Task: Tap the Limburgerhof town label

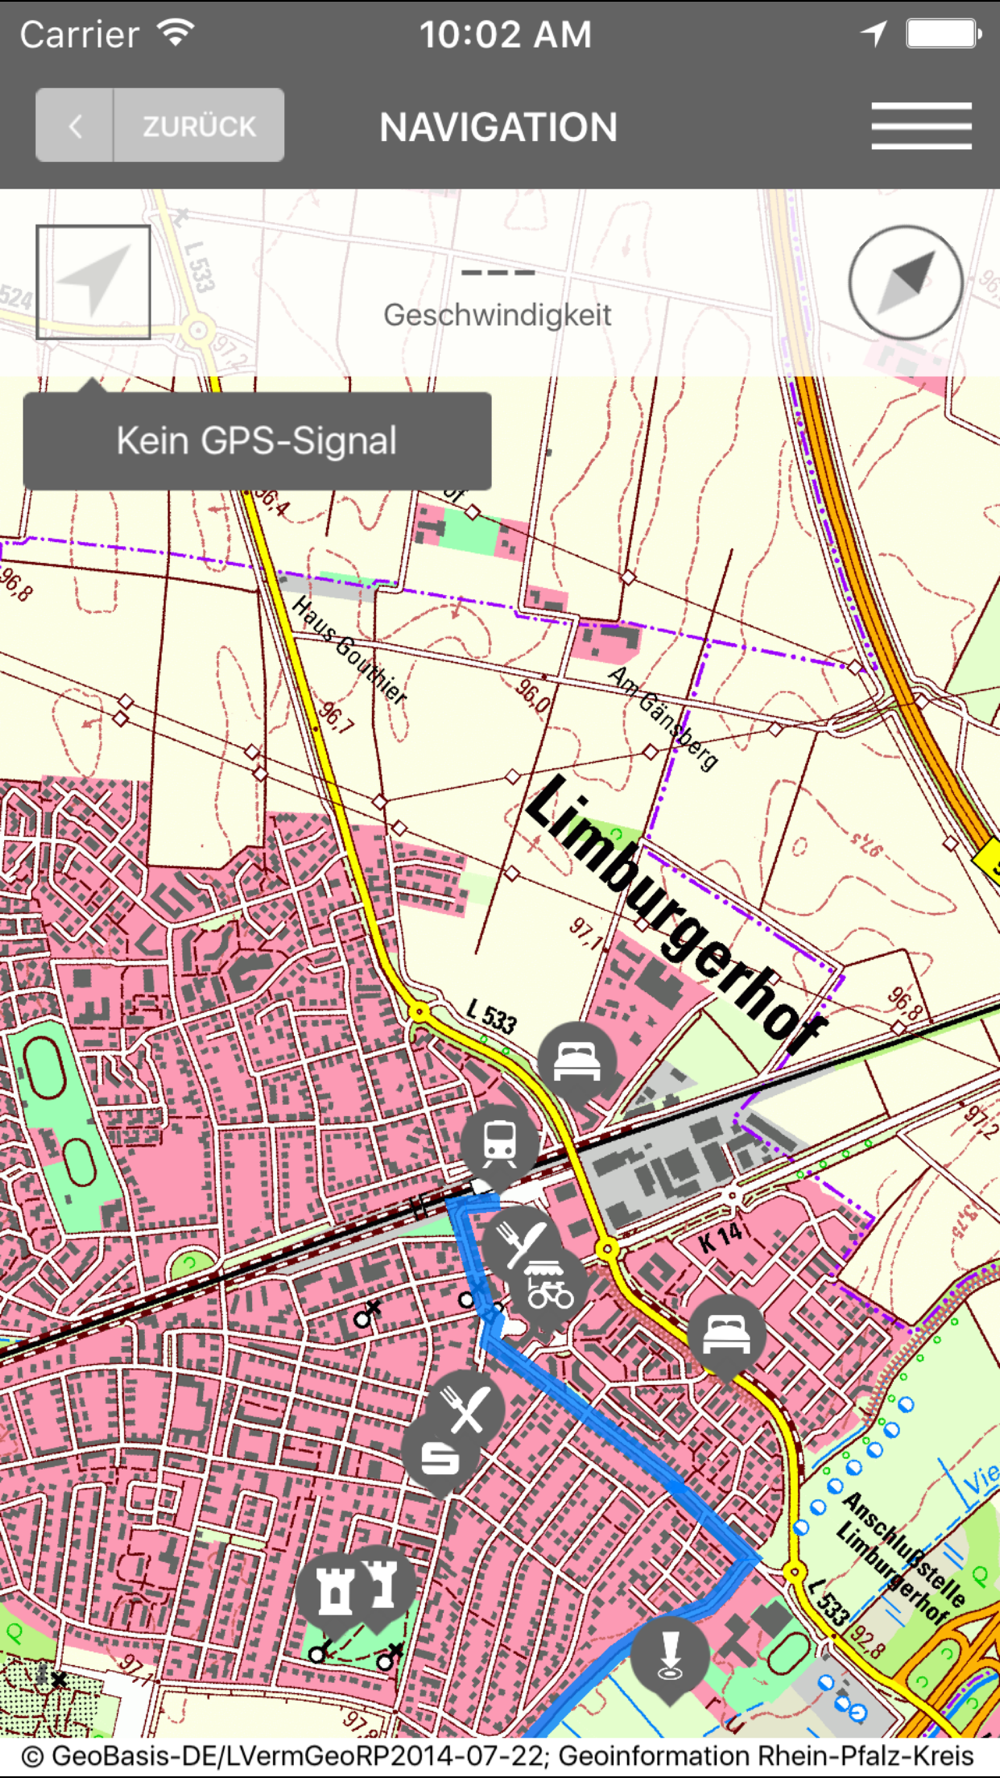Action: [677, 912]
